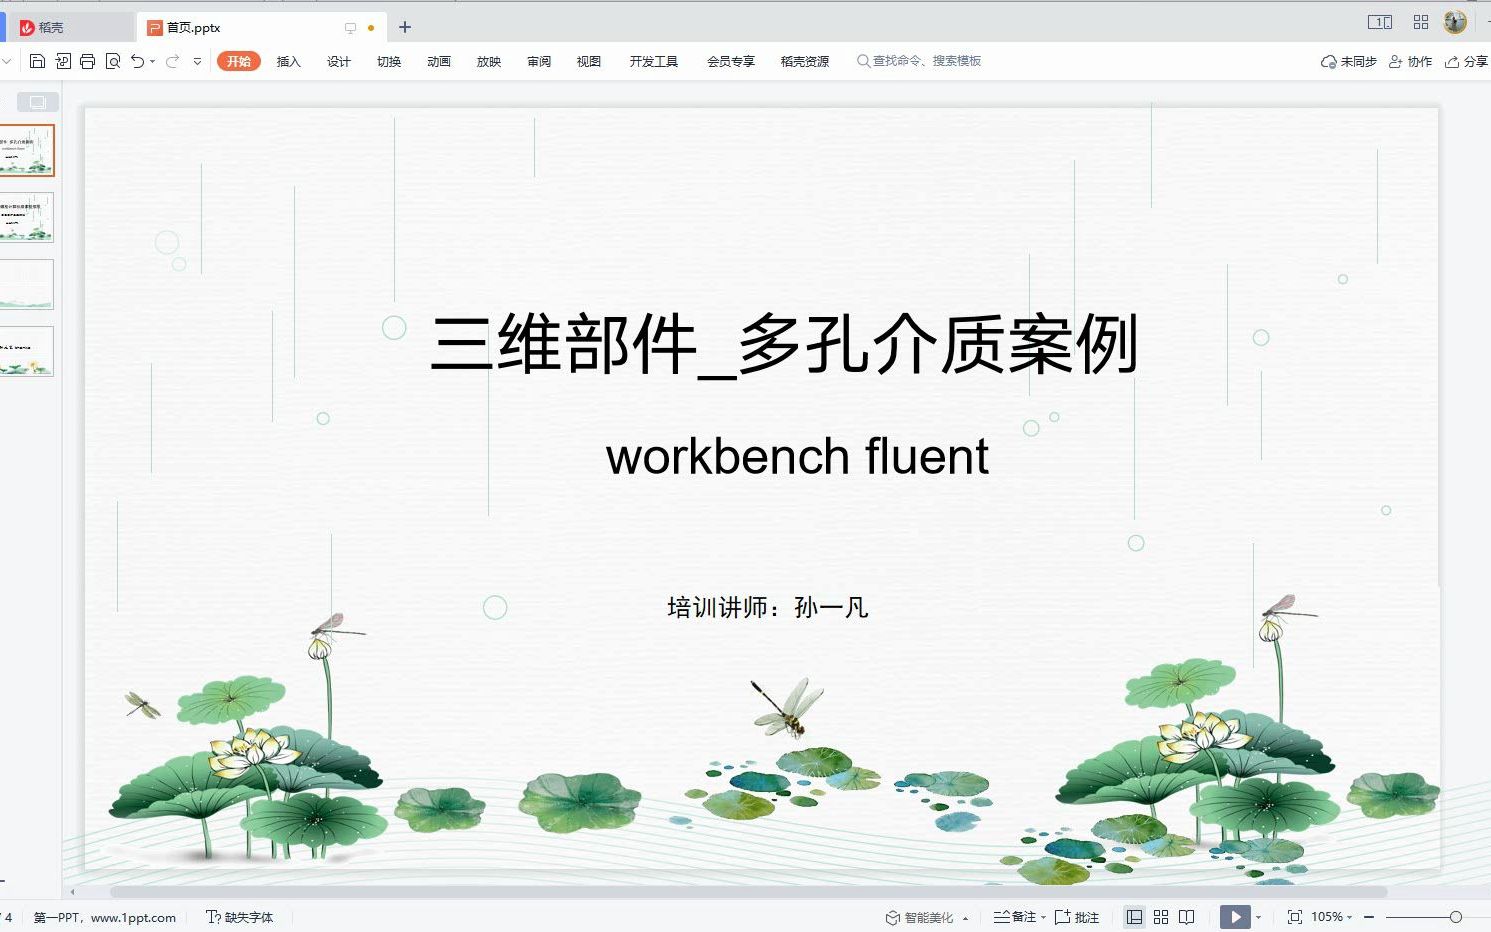Click the fit-slide-to-window icon
The width and height of the screenshot is (1491, 932).
(x=1296, y=916)
